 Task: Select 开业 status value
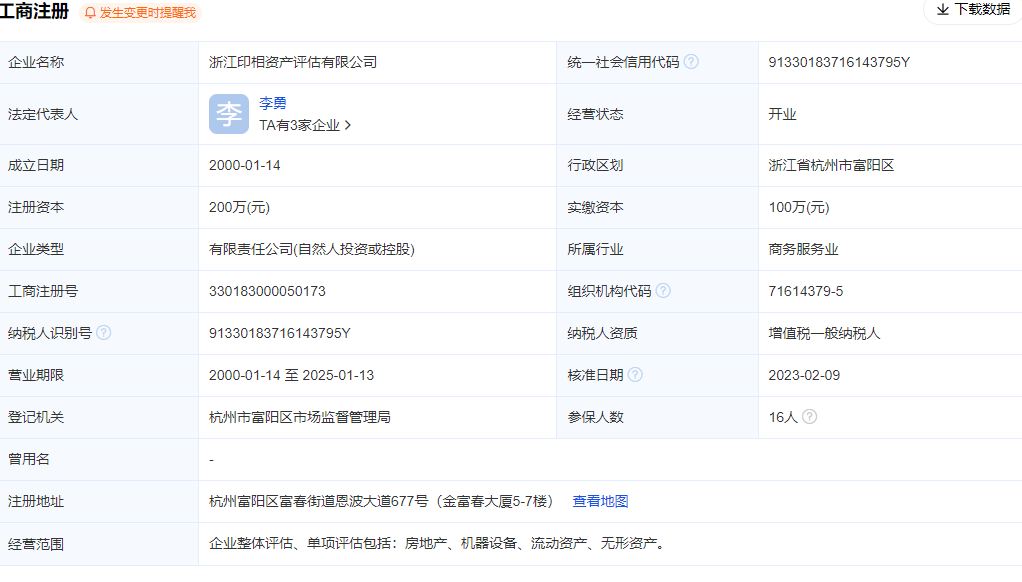coord(782,115)
